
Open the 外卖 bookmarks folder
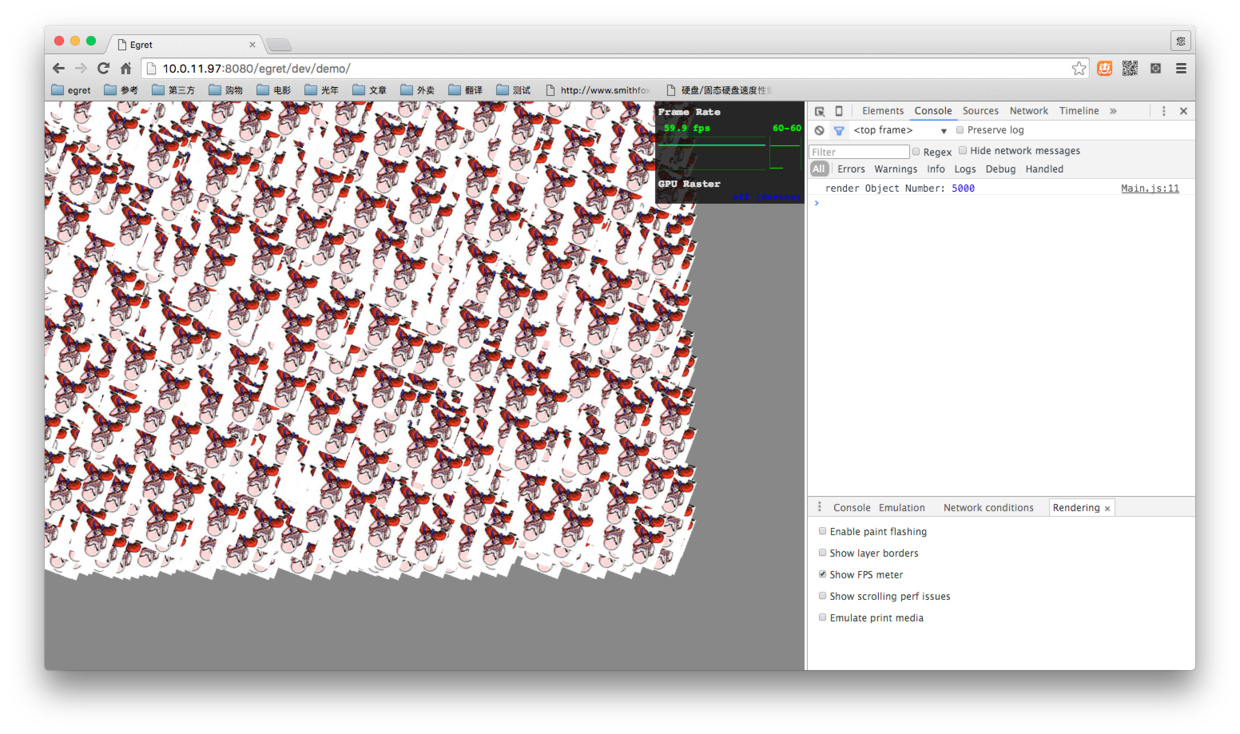coord(417,90)
